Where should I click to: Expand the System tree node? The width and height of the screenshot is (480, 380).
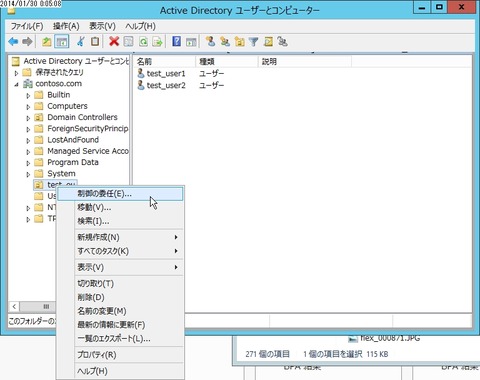pos(28,175)
